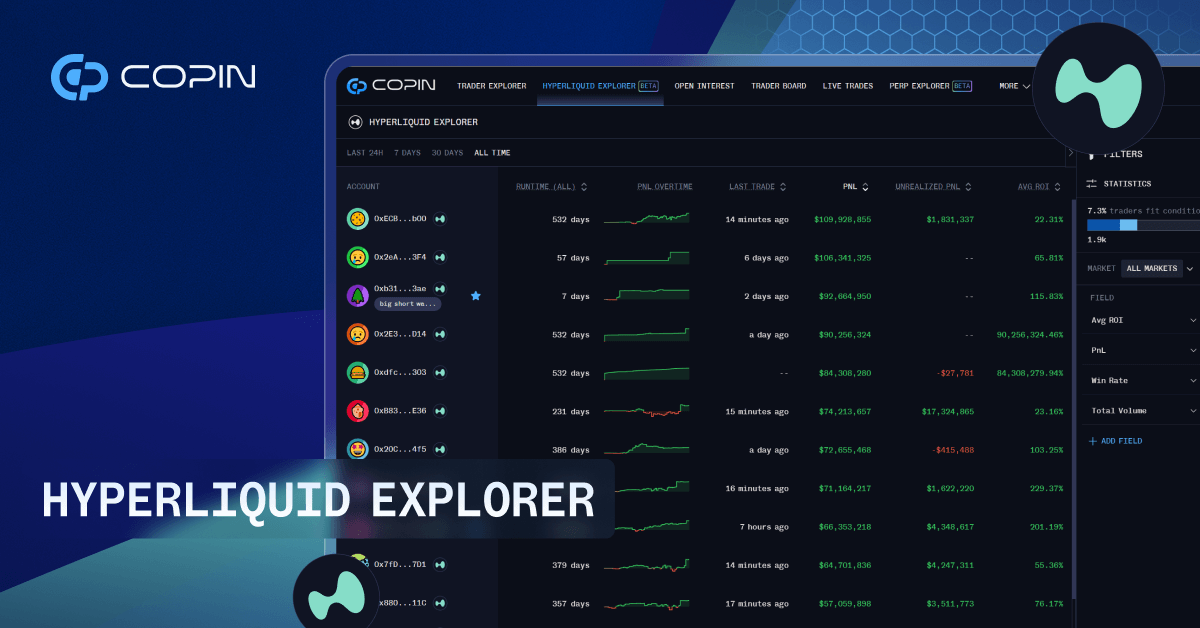This screenshot has width=1200, height=628.
Task: Click the trader avatar for 0xdfc...303
Action: (357, 372)
